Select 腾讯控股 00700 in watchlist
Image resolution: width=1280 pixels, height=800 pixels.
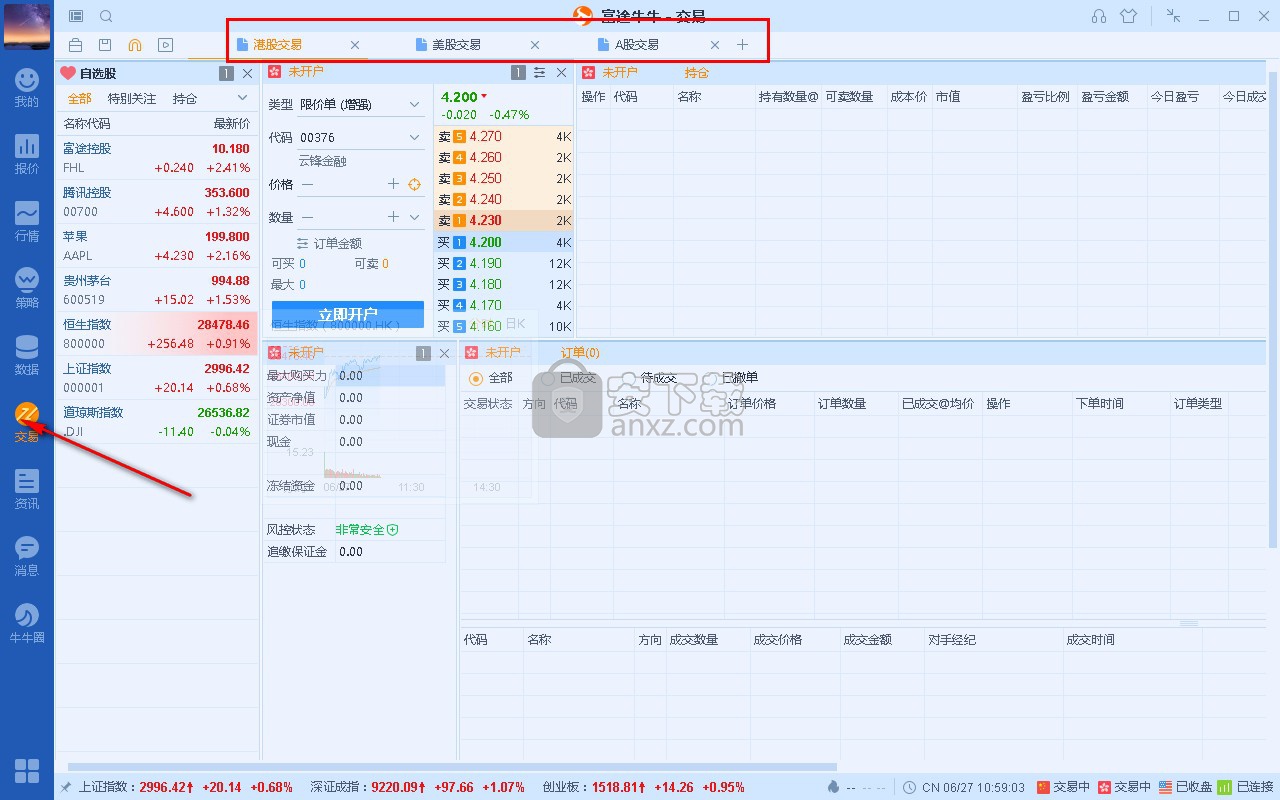(157, 202)
